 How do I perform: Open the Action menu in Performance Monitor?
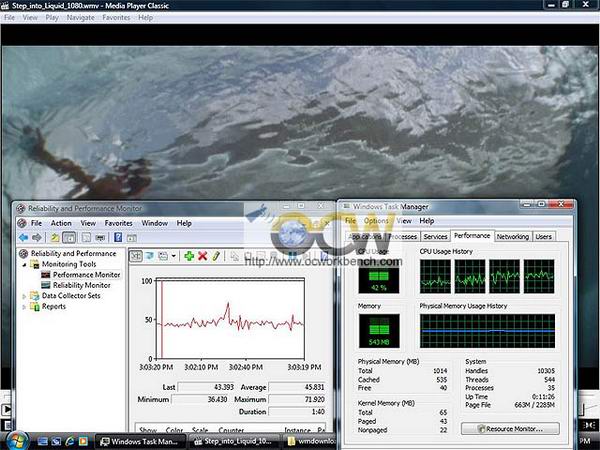point(61,223)
